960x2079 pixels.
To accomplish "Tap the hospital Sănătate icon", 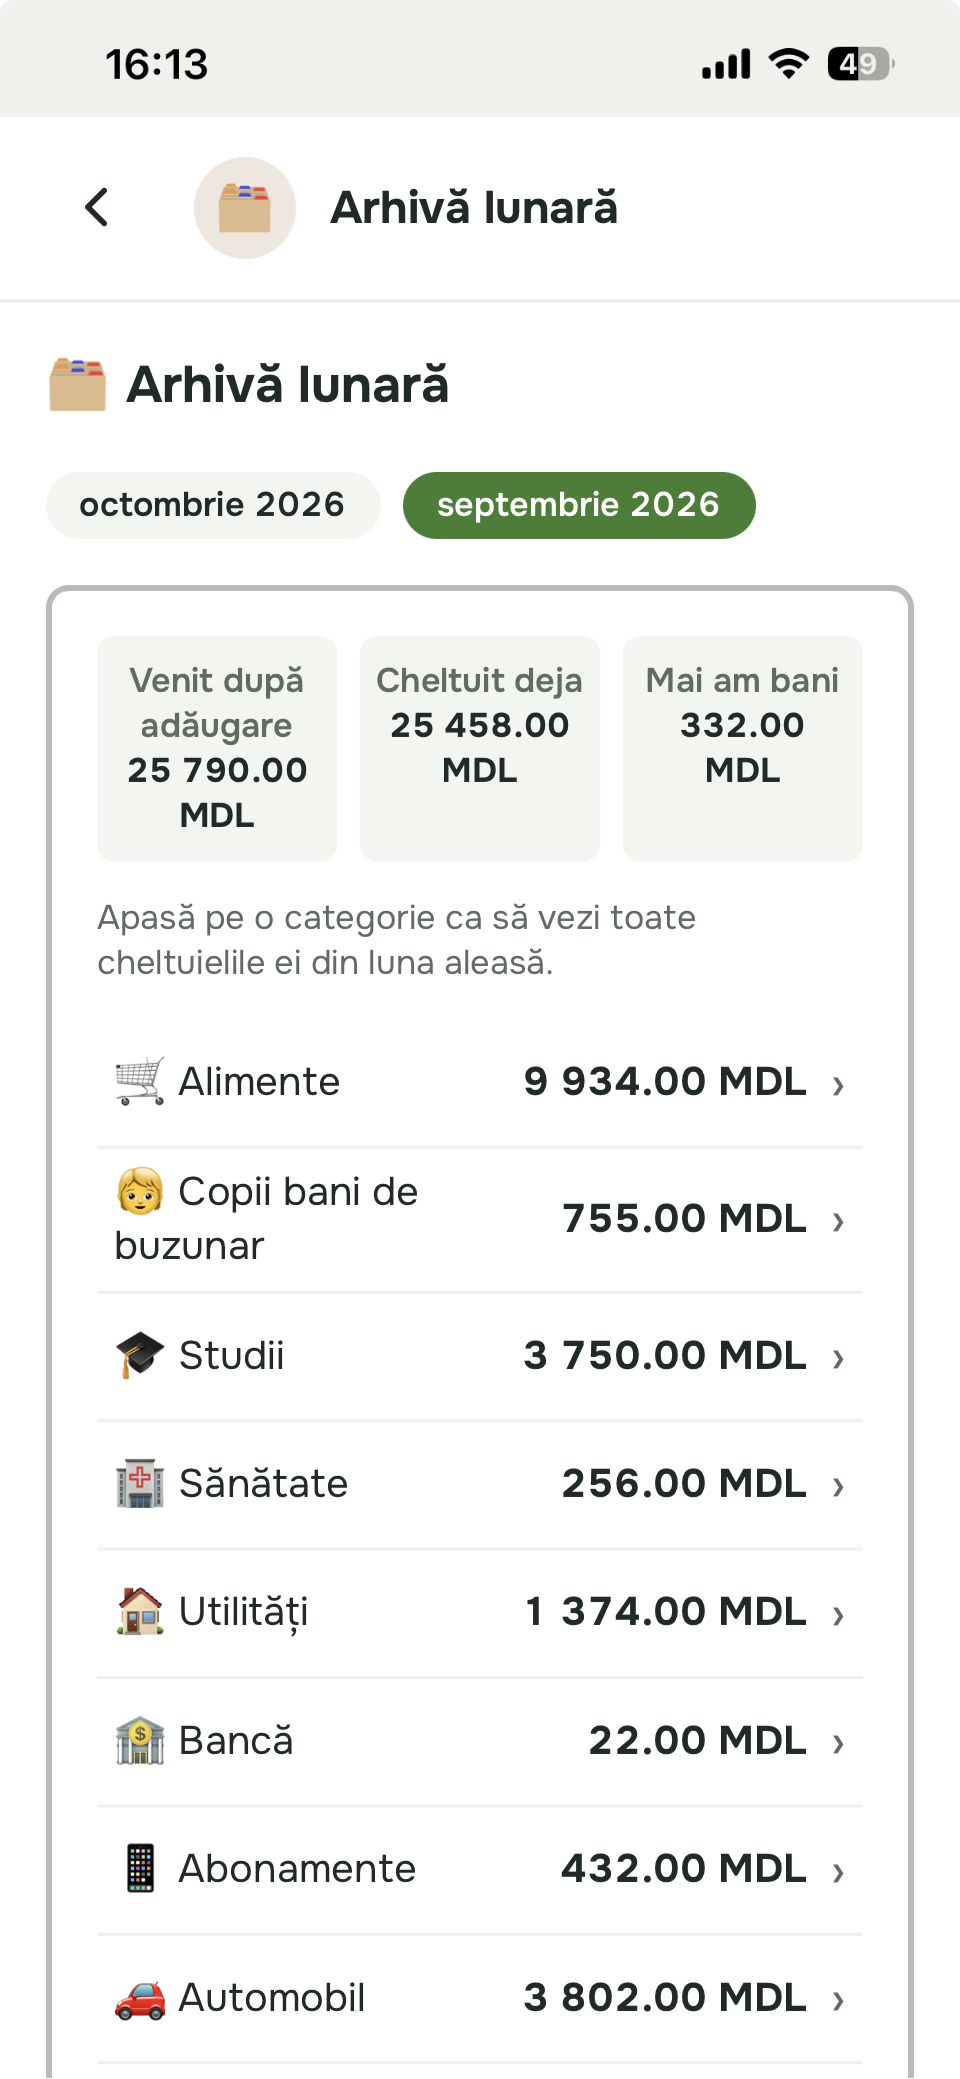I will click(140, 1483).
